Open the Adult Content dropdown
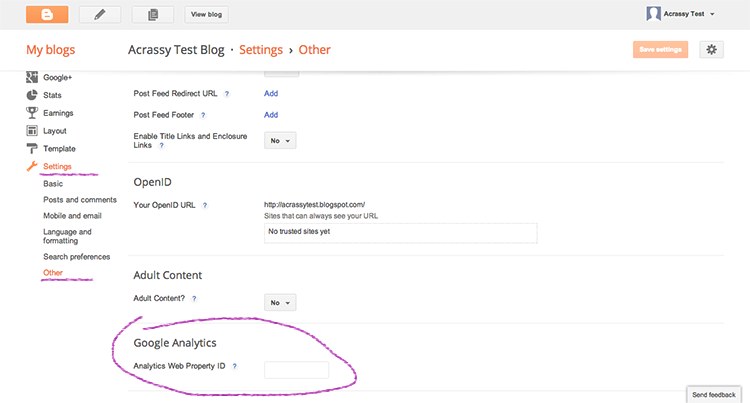 coord(280,303)
